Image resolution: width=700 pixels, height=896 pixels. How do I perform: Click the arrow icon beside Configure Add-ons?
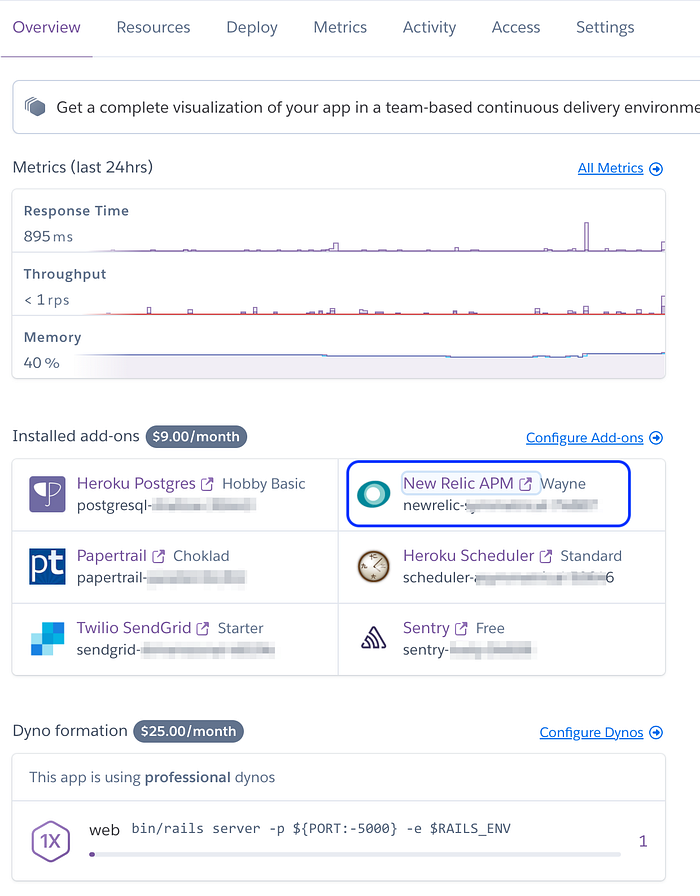656,438
